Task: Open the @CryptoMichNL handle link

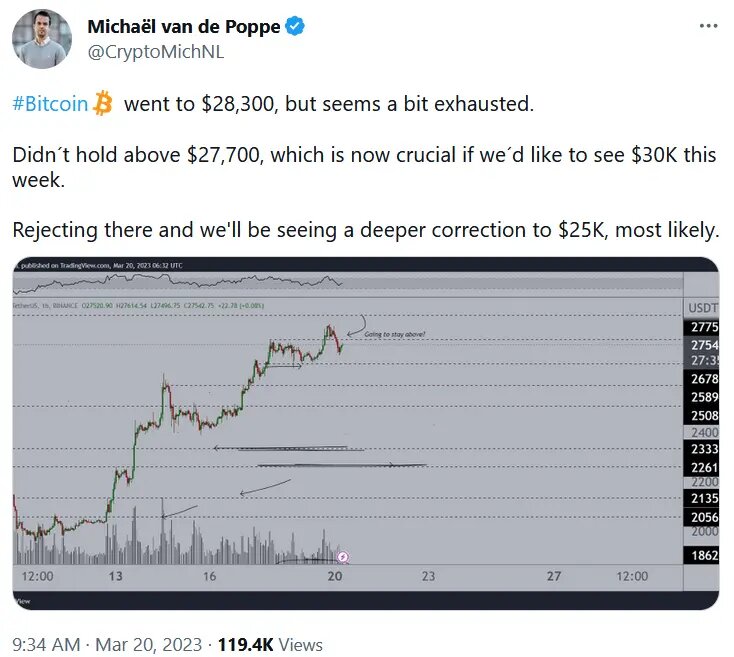Action: point(155,52)
